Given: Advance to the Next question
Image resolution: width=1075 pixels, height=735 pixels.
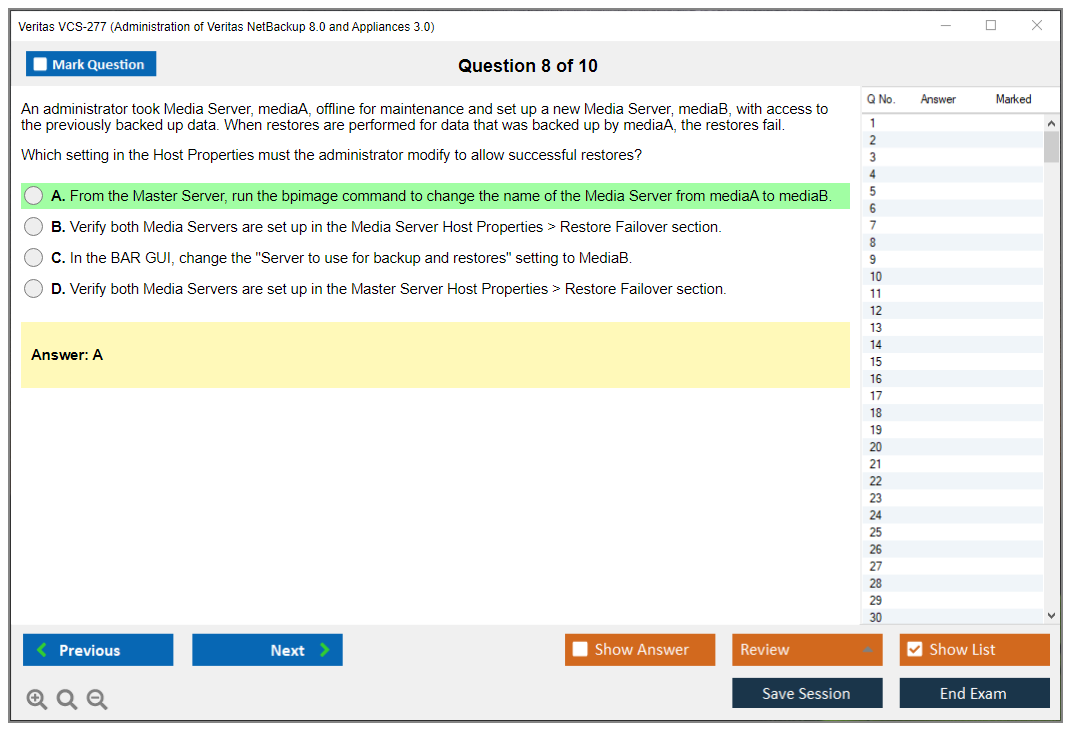Looking at the screenshot, I should (x=267, y=650).
